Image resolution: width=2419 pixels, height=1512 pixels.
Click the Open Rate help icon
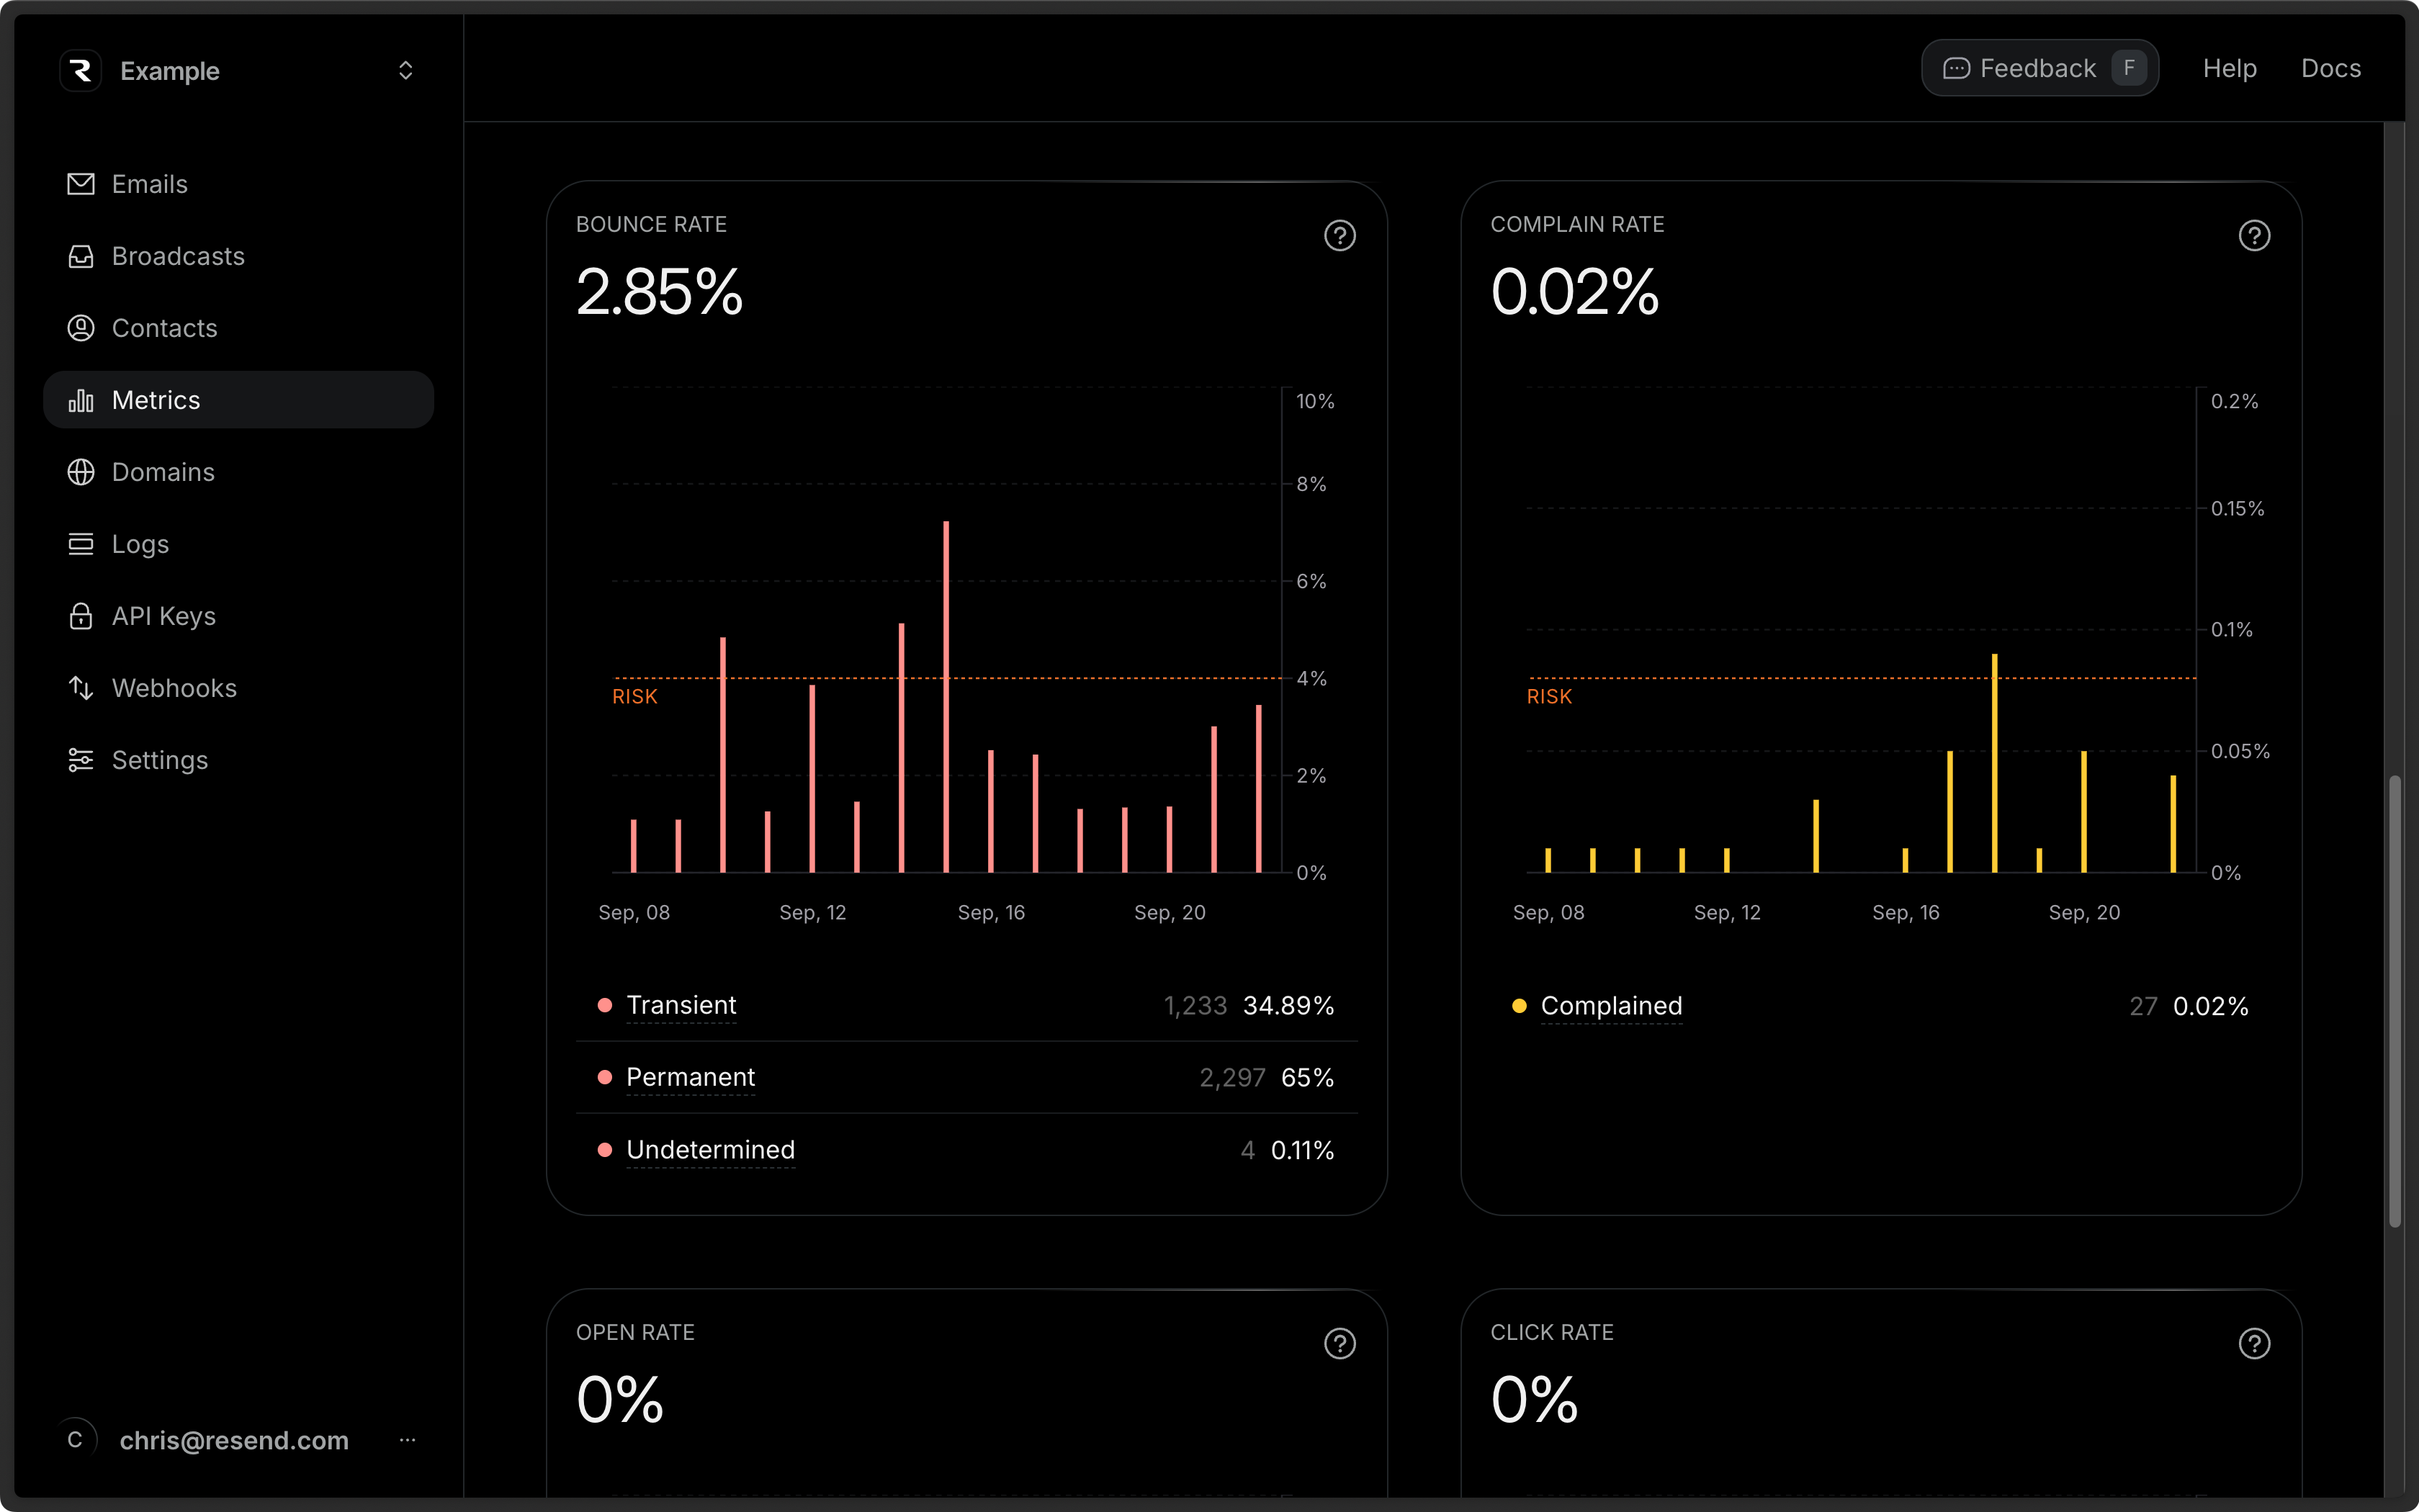(1339, 1344)
